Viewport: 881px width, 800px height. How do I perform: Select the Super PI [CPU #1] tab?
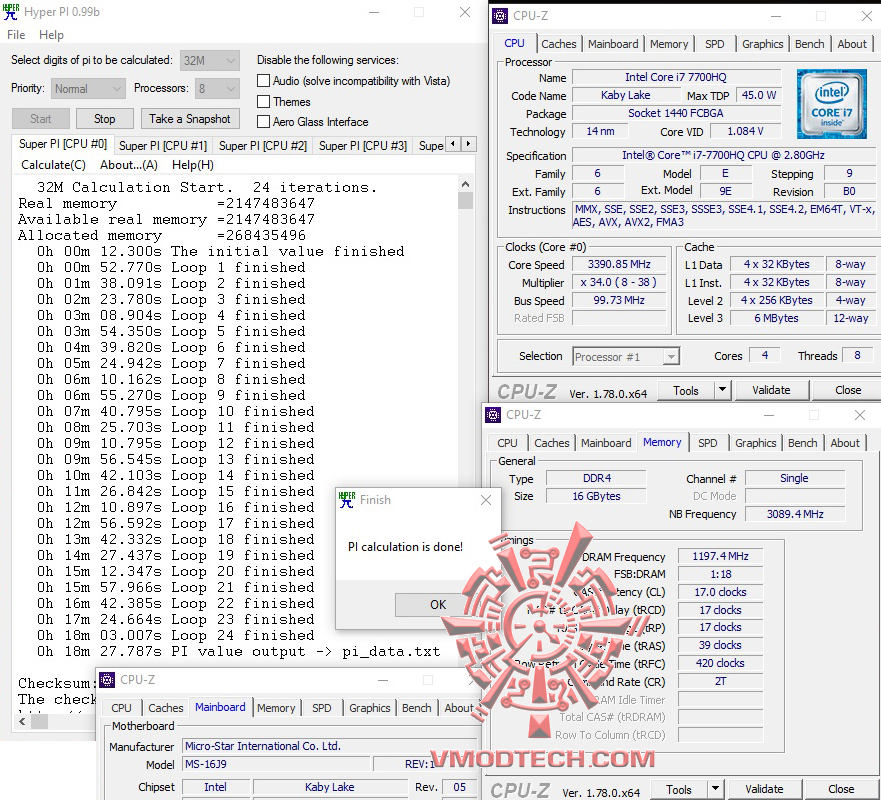pyautogui.click(x=163, y=146)
